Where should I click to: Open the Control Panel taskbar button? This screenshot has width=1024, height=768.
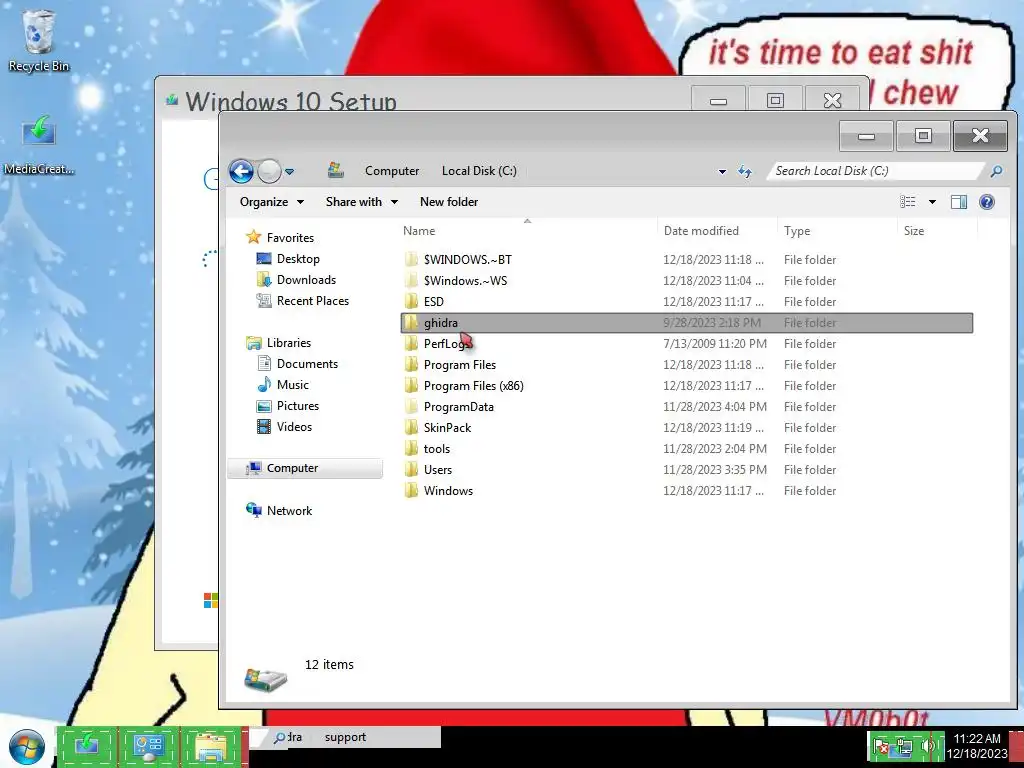[149, 746]
